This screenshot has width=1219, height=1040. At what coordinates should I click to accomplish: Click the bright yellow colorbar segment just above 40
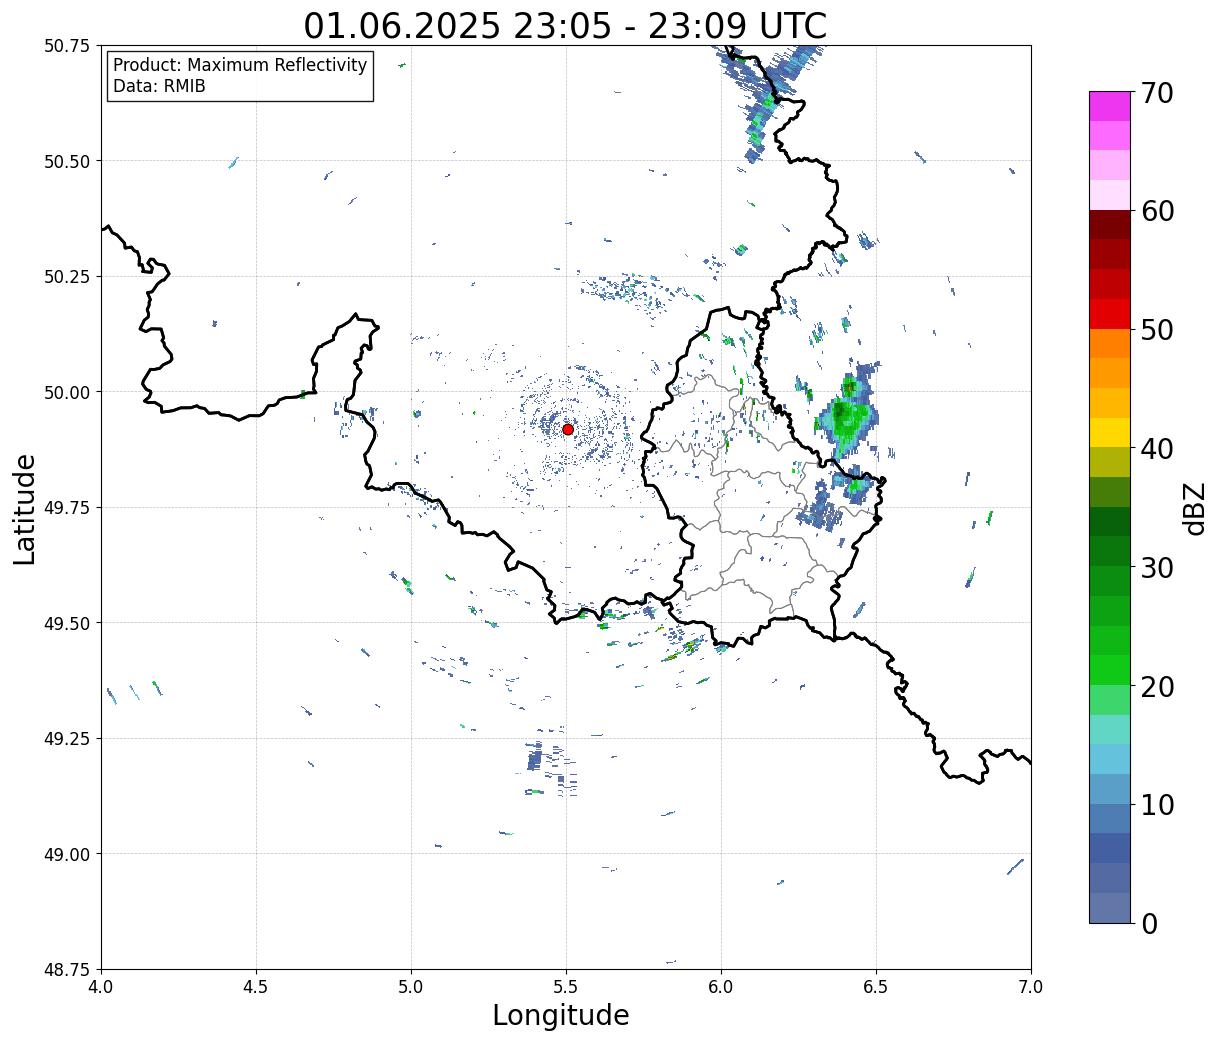click(x=1110, y=432)
